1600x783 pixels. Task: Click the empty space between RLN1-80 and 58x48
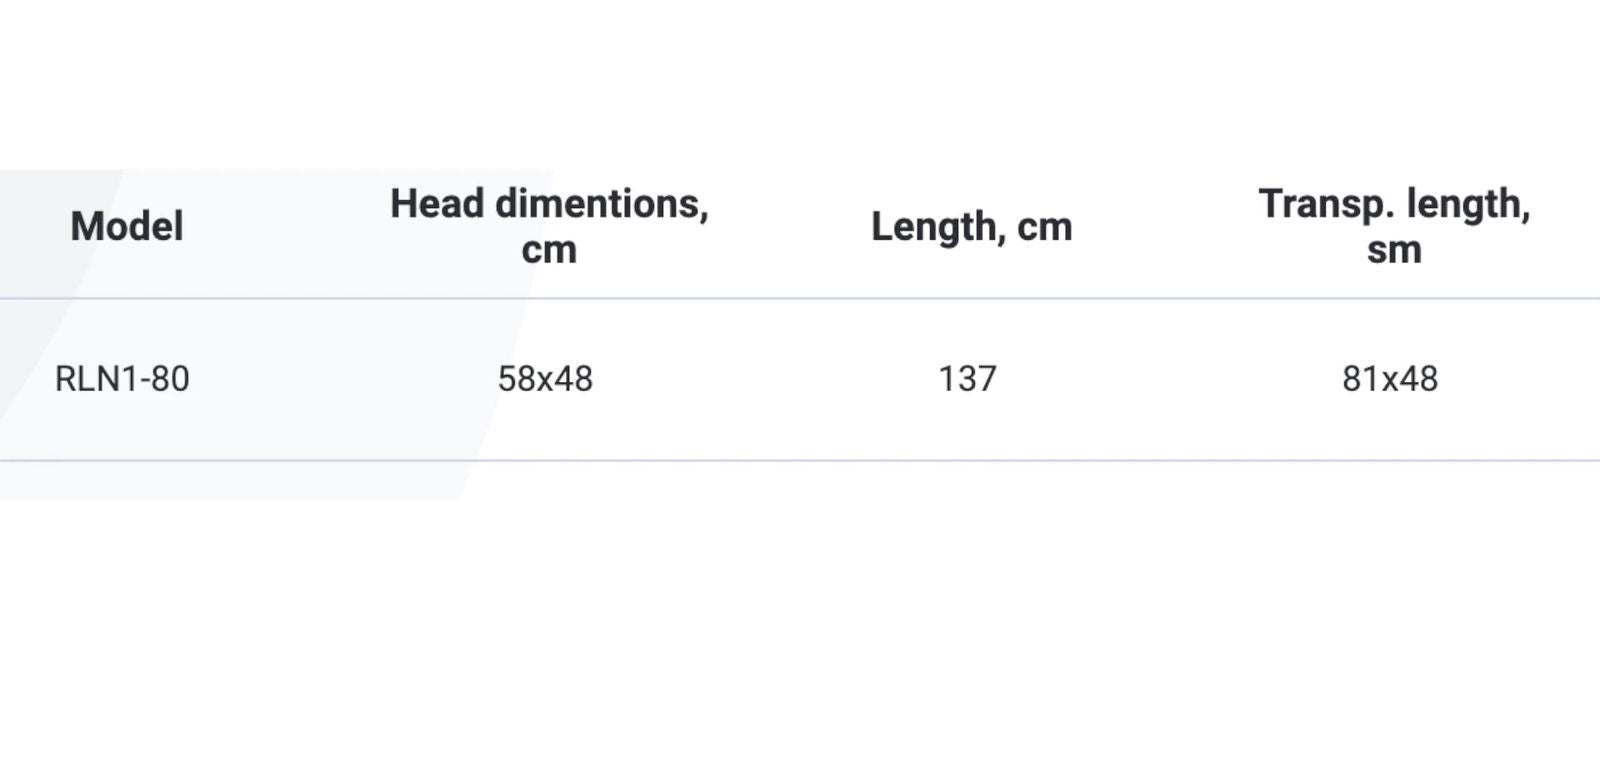pos(340,379)
